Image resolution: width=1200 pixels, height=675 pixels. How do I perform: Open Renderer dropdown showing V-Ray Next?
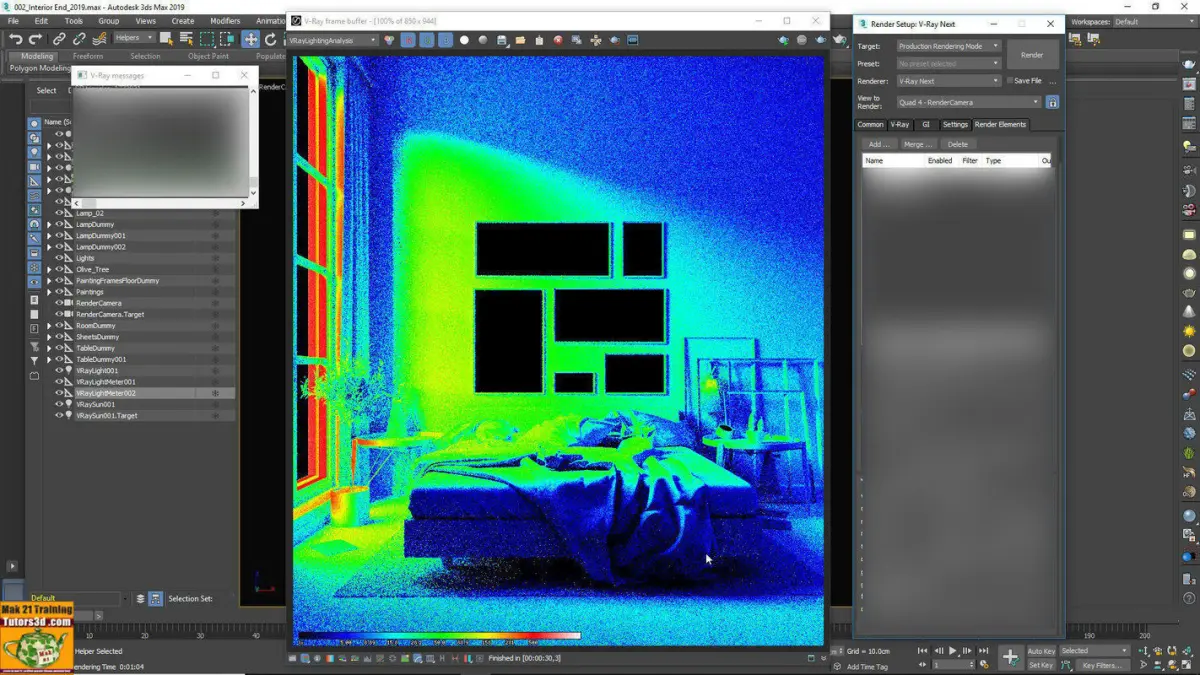(x=948, y=81)
